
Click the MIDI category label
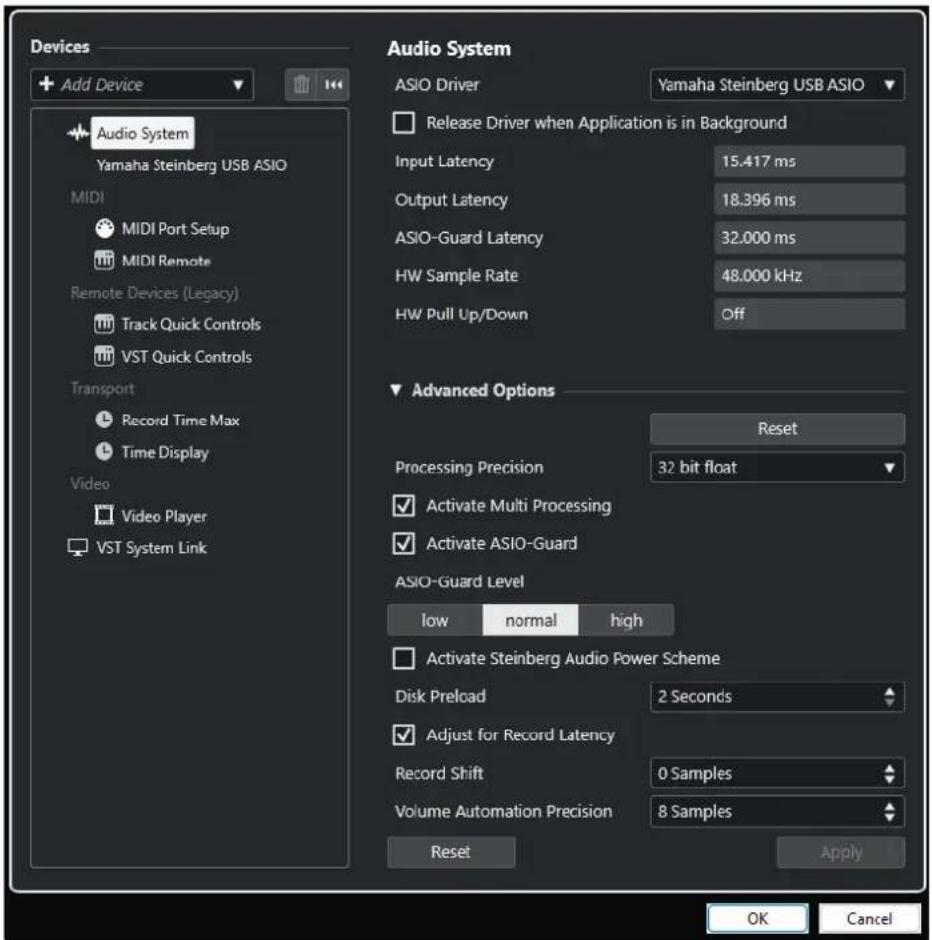point(88,197)
